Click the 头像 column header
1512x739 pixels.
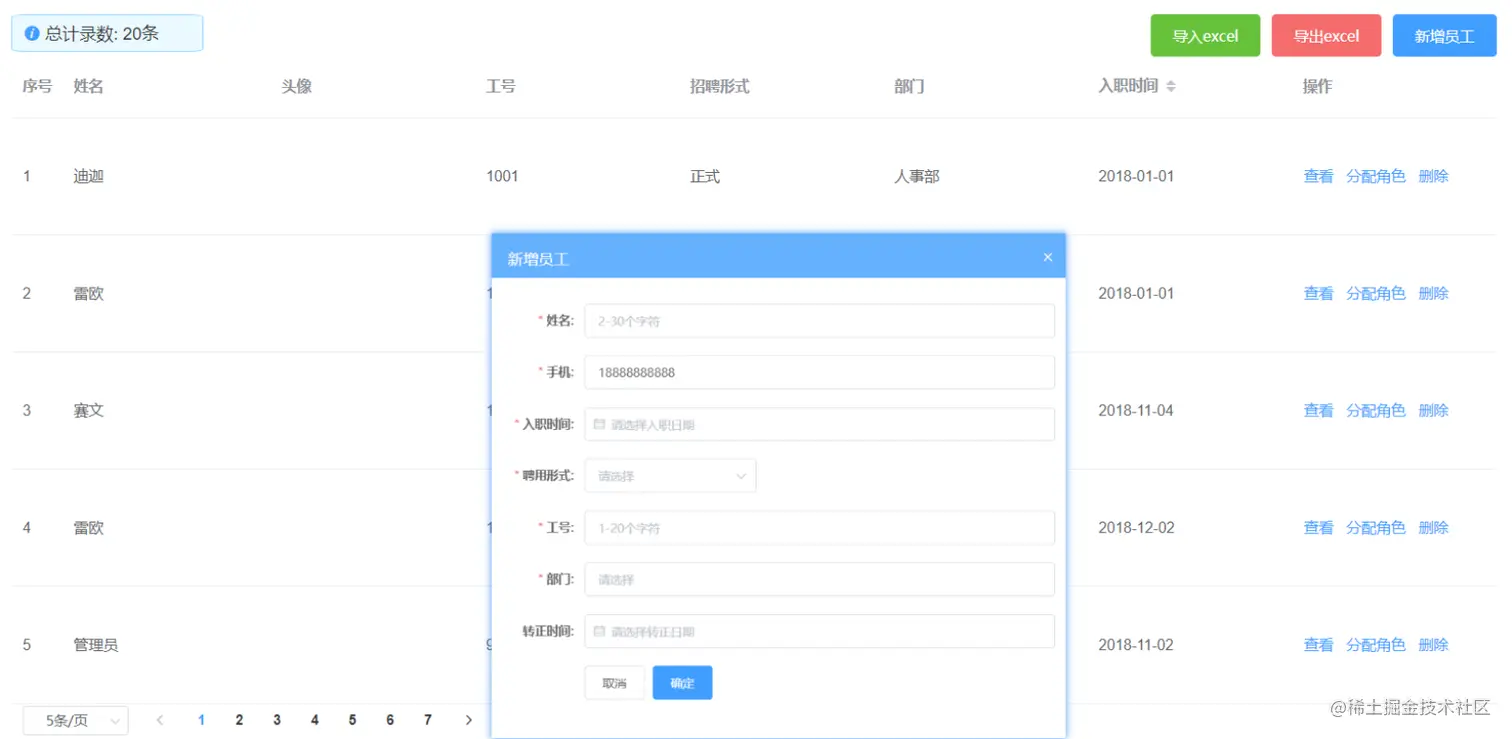(x=297, y=86)
